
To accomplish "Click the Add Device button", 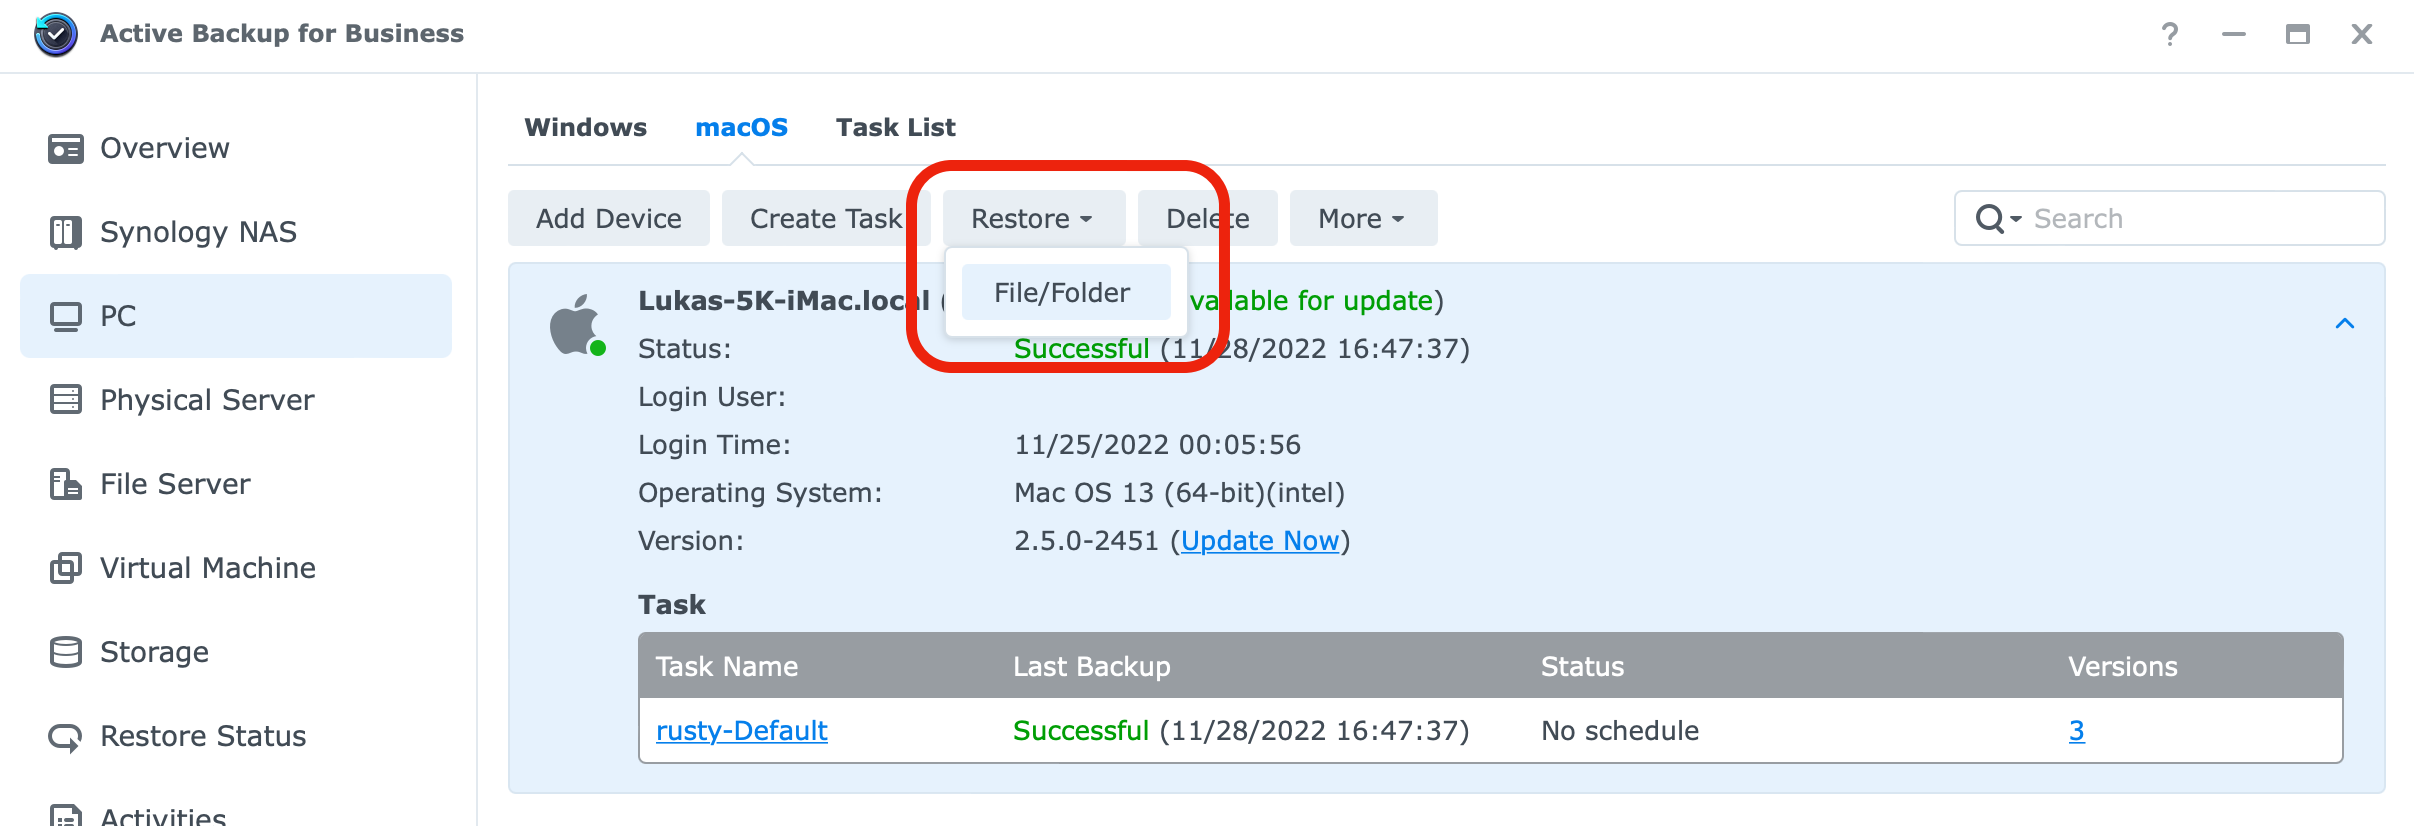I will coord(609,218).
